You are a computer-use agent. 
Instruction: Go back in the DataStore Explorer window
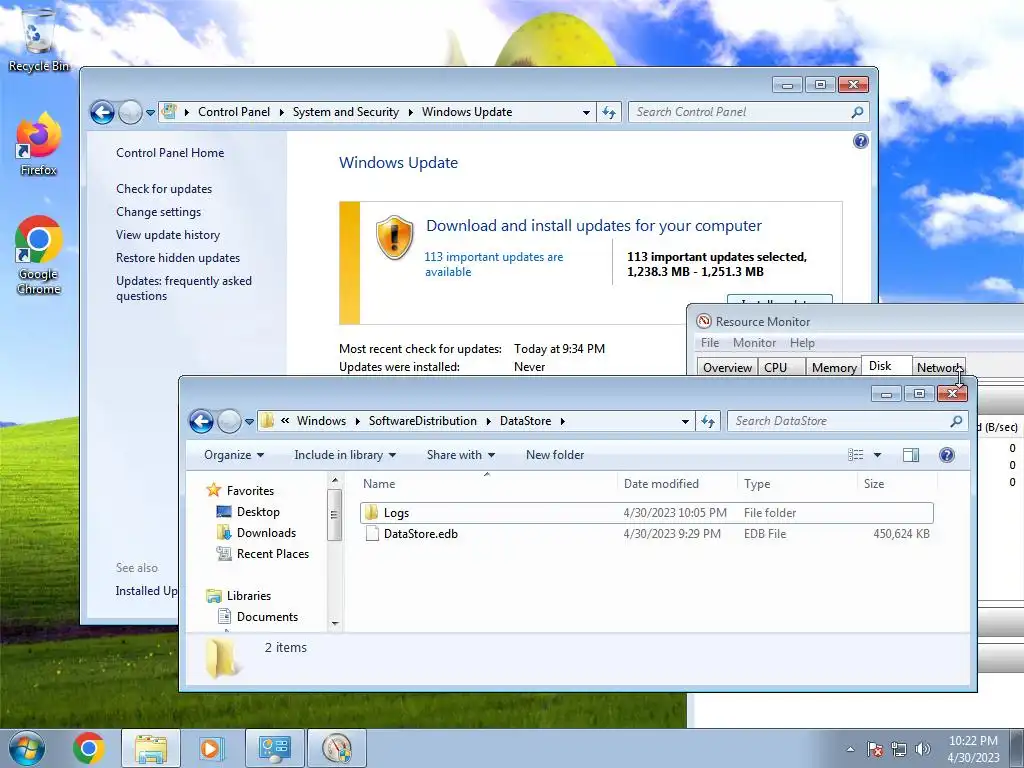click(201, 421)
